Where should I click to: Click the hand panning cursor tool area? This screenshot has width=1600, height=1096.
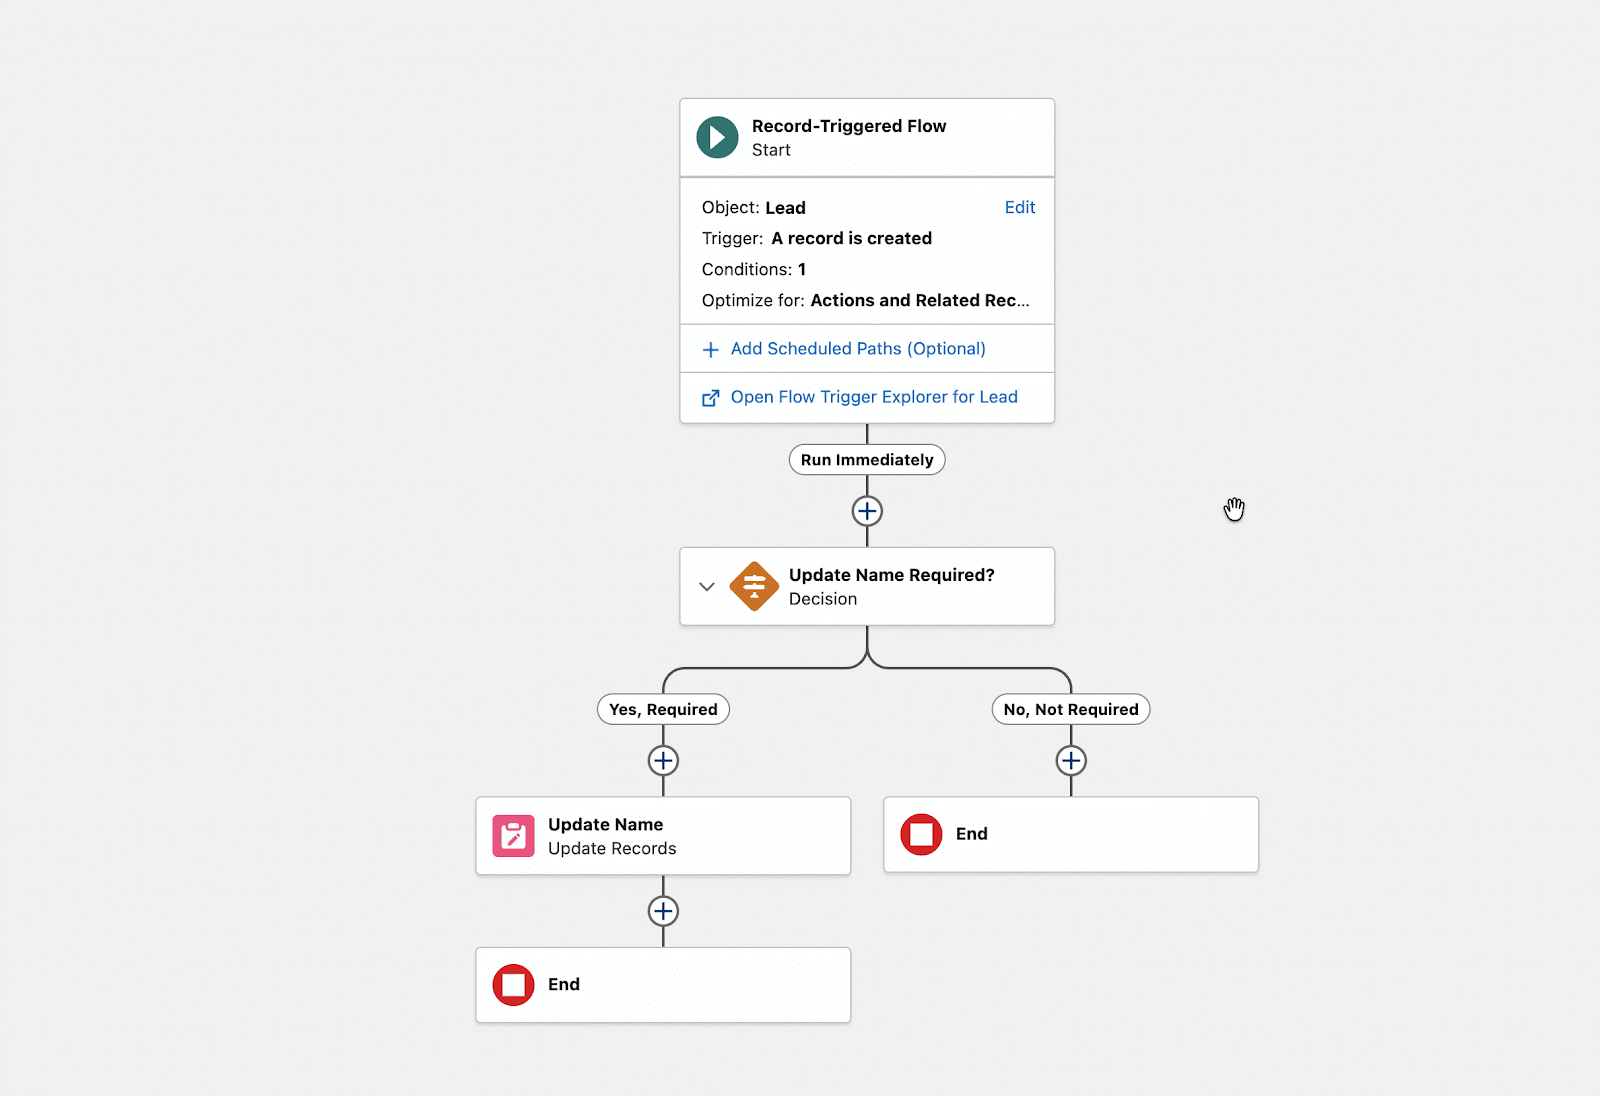(1235, 509)
